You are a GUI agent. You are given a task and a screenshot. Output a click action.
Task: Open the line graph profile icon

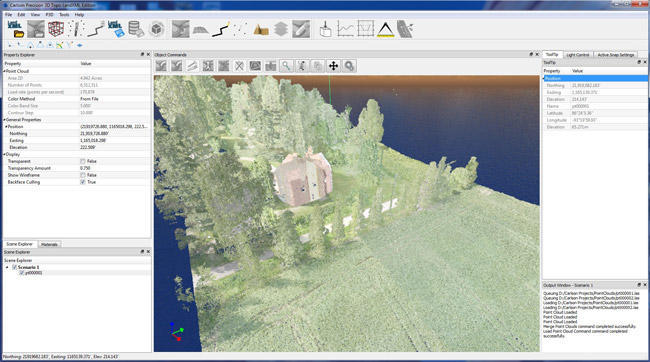345,29
